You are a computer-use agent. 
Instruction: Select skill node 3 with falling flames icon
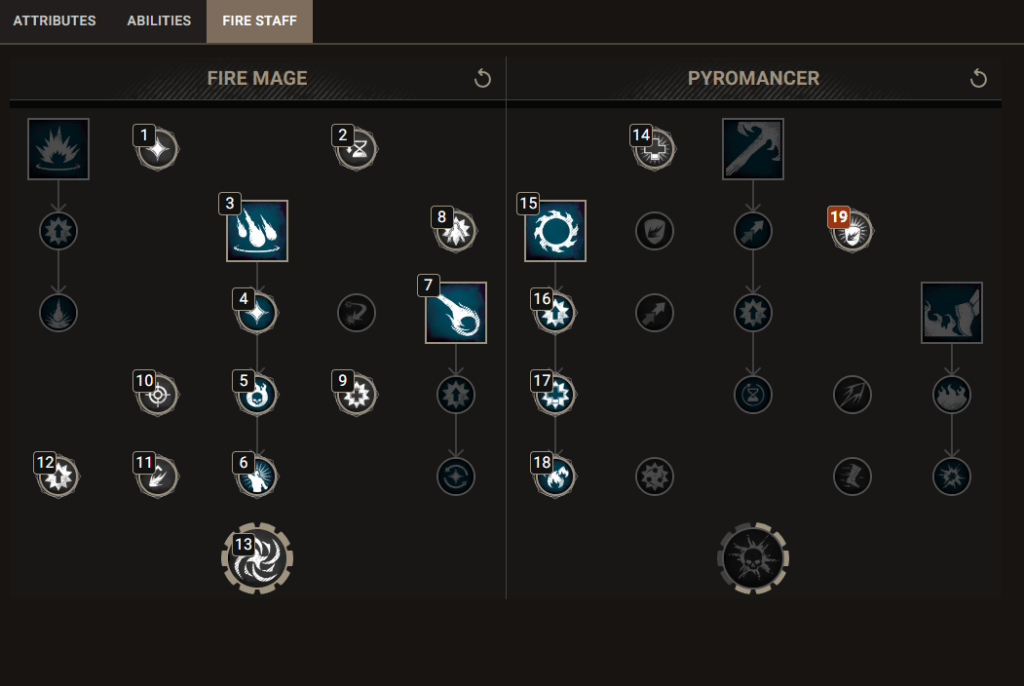coord(257,231)
